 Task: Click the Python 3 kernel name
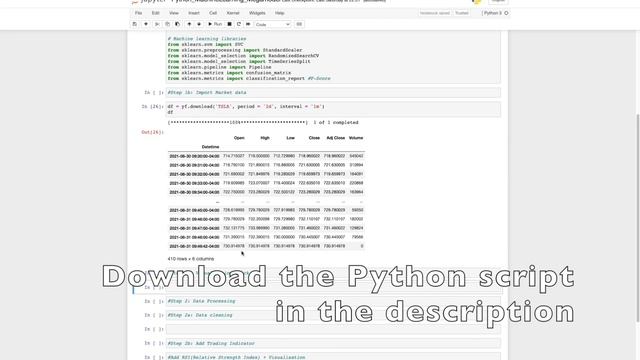(x=492, y=13)
